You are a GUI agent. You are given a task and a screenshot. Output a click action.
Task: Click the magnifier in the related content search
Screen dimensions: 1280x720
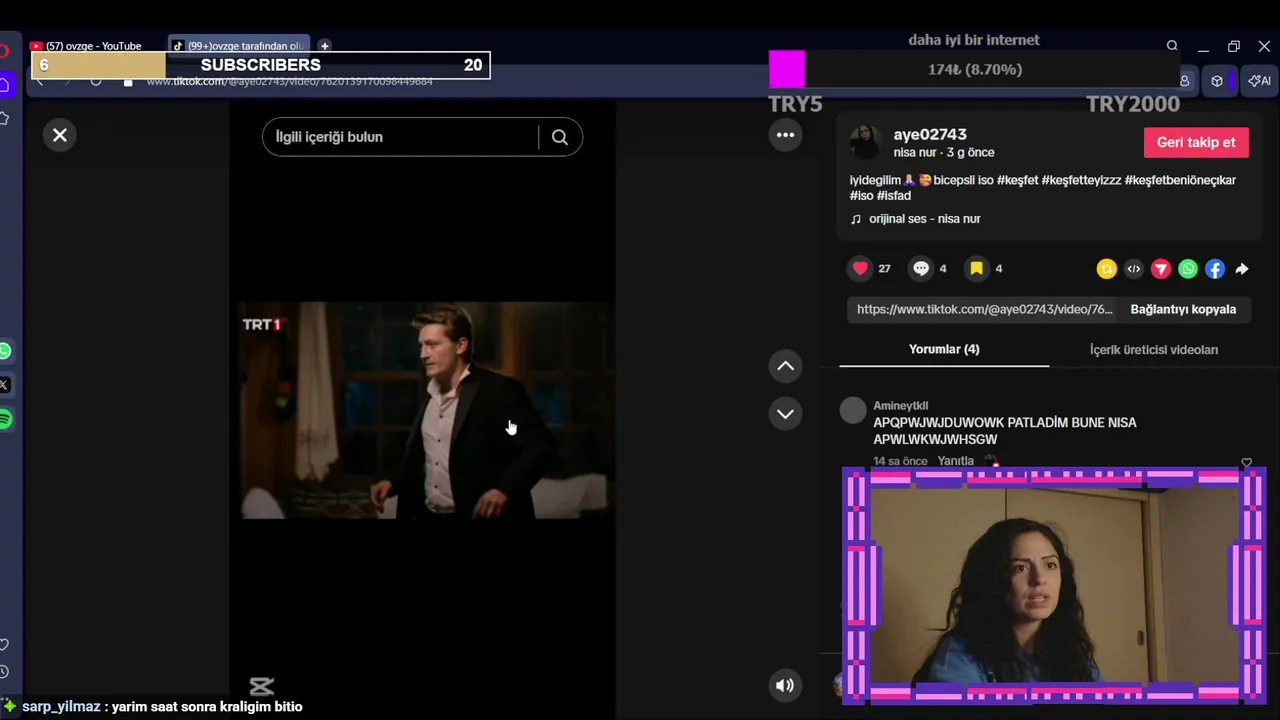(x=560, y=137)
